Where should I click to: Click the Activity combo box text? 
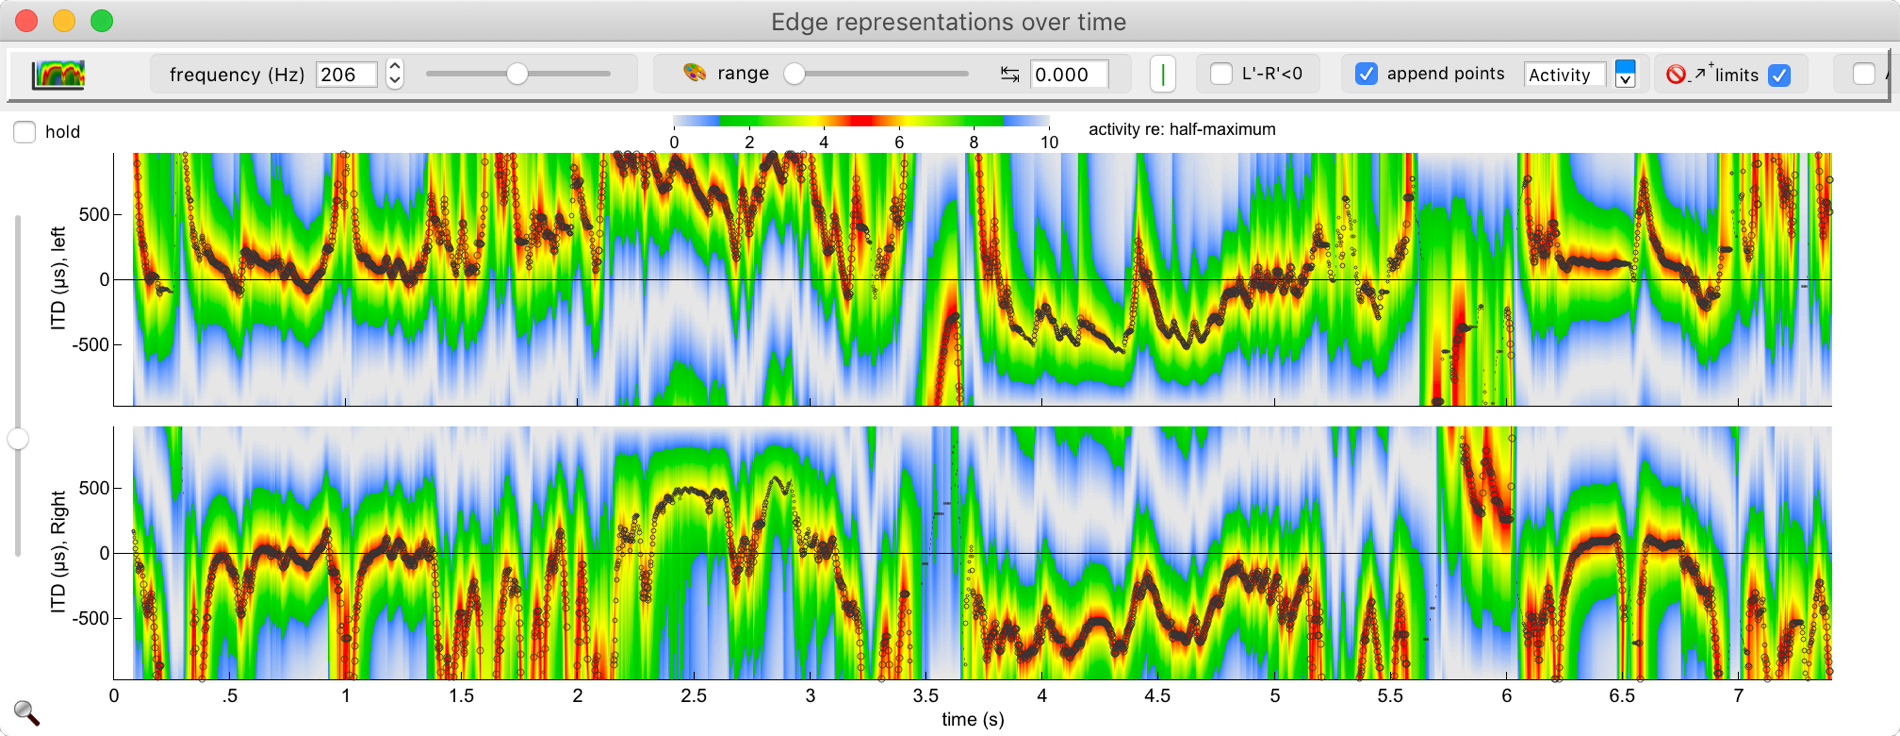[x=1564, y=74]
